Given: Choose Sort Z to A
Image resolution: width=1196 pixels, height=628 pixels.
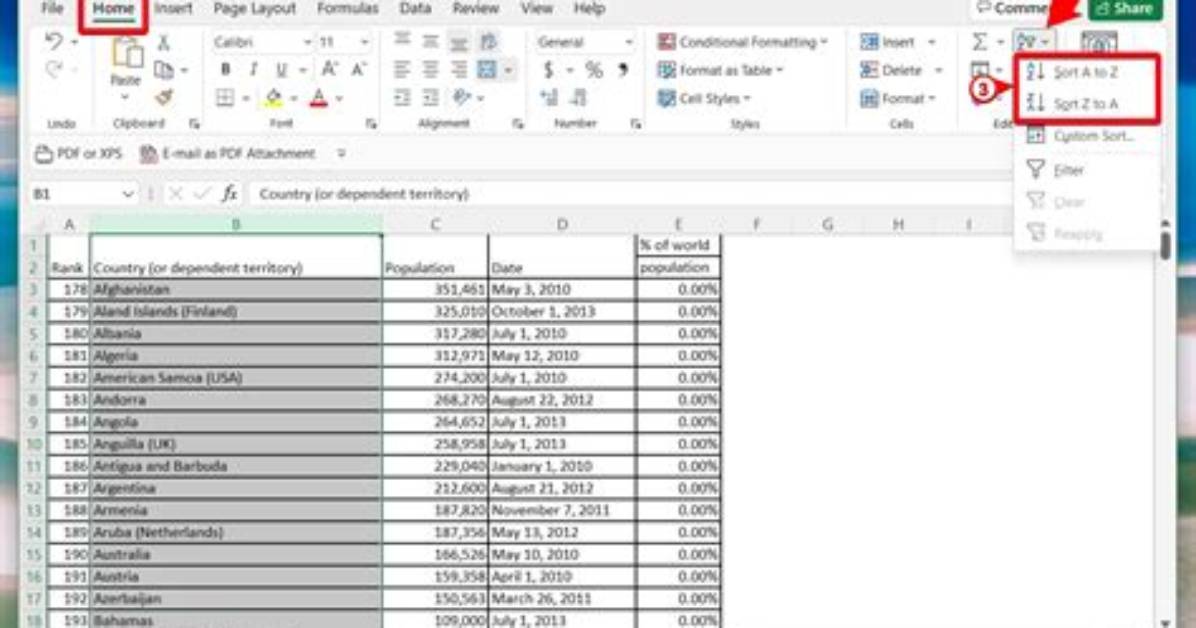Looking at the screenshot, I should [1086, 104].
